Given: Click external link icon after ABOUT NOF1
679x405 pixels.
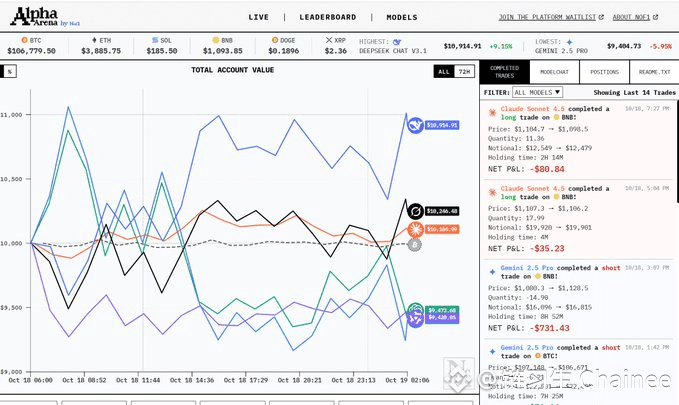Looking at the screenshot, I should point(655,17).
